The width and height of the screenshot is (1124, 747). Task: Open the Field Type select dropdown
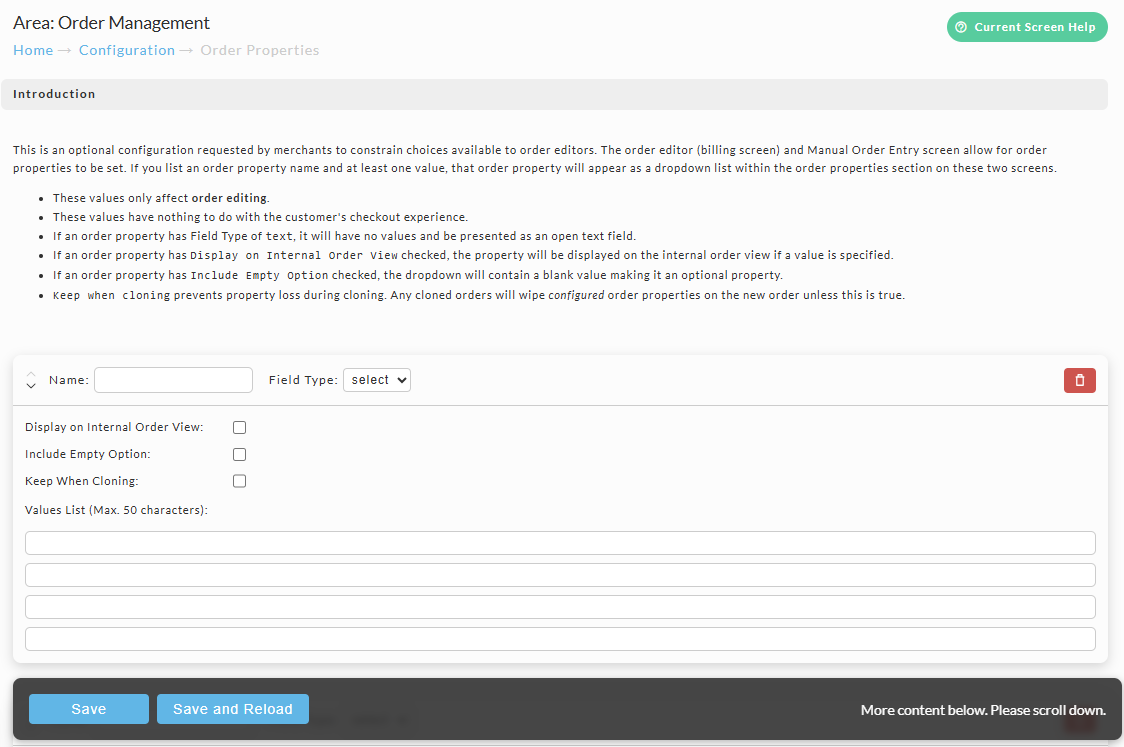[x=377, y=380]
